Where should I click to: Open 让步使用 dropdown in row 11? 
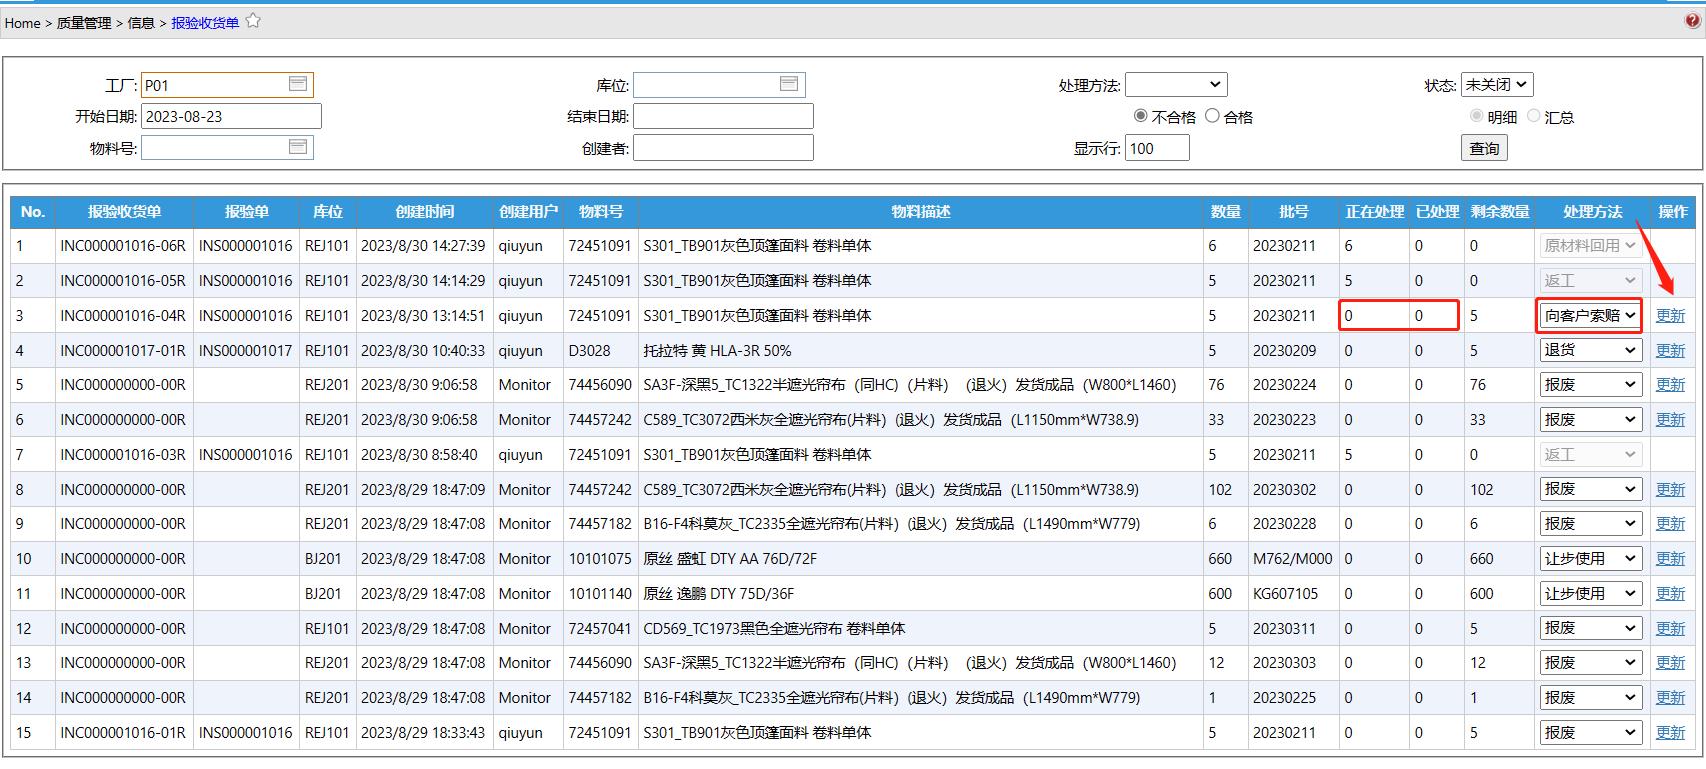[1590, 593]
